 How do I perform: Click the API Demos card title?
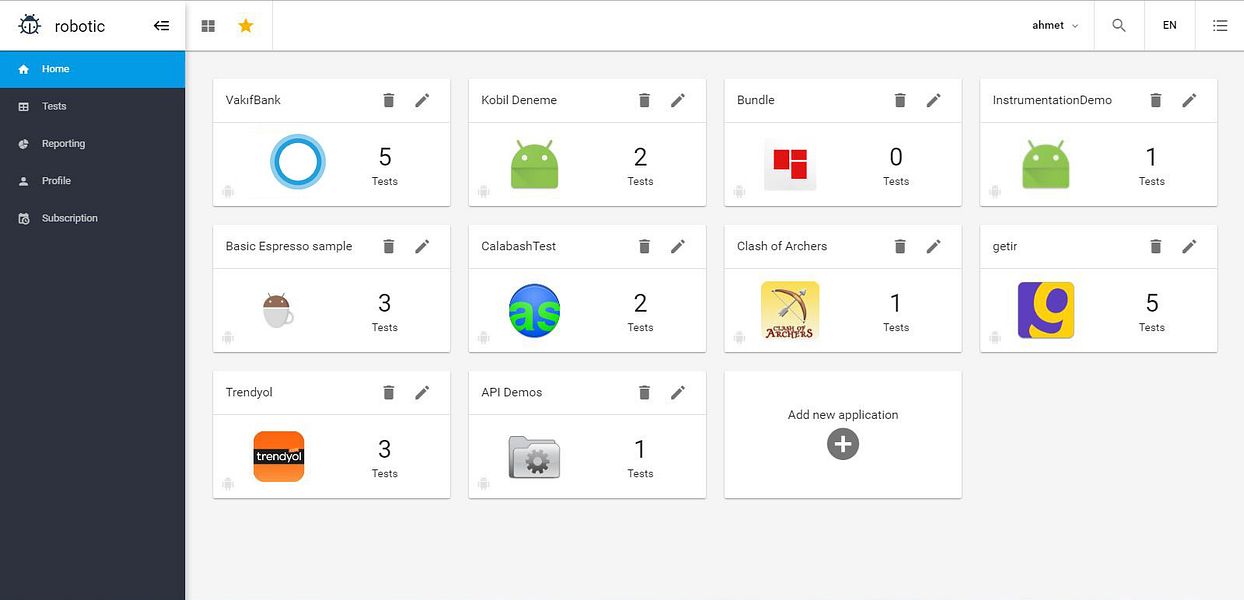tap(512, 392)
